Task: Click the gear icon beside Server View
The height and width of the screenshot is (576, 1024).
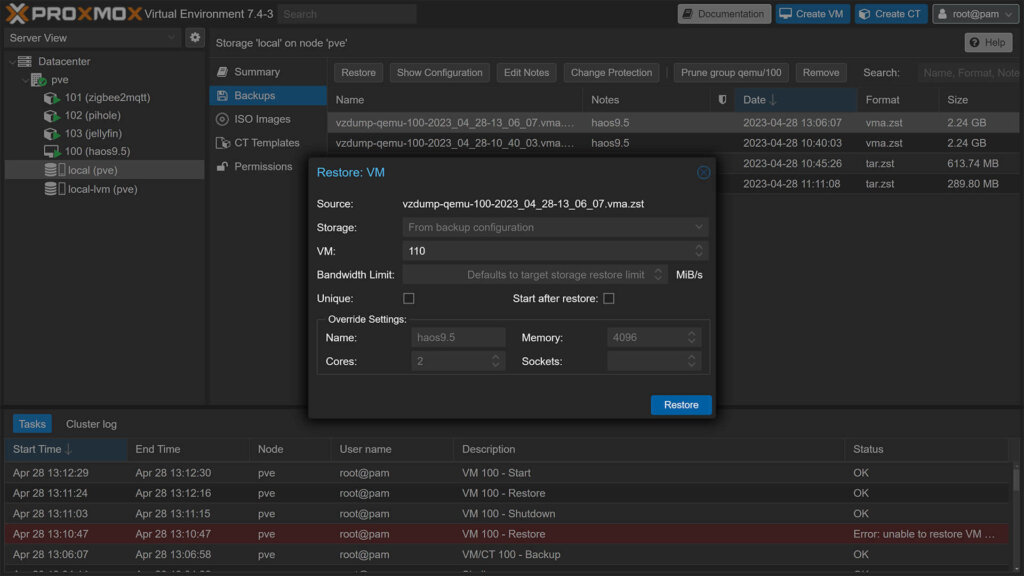Action: coord(194,36)
